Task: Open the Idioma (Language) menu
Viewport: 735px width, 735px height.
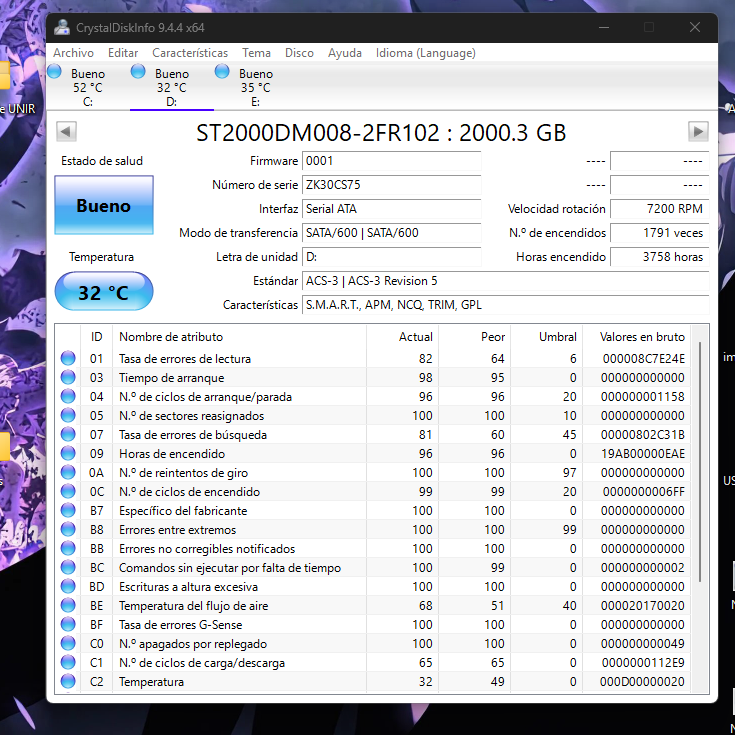Action: pos(426,53)
